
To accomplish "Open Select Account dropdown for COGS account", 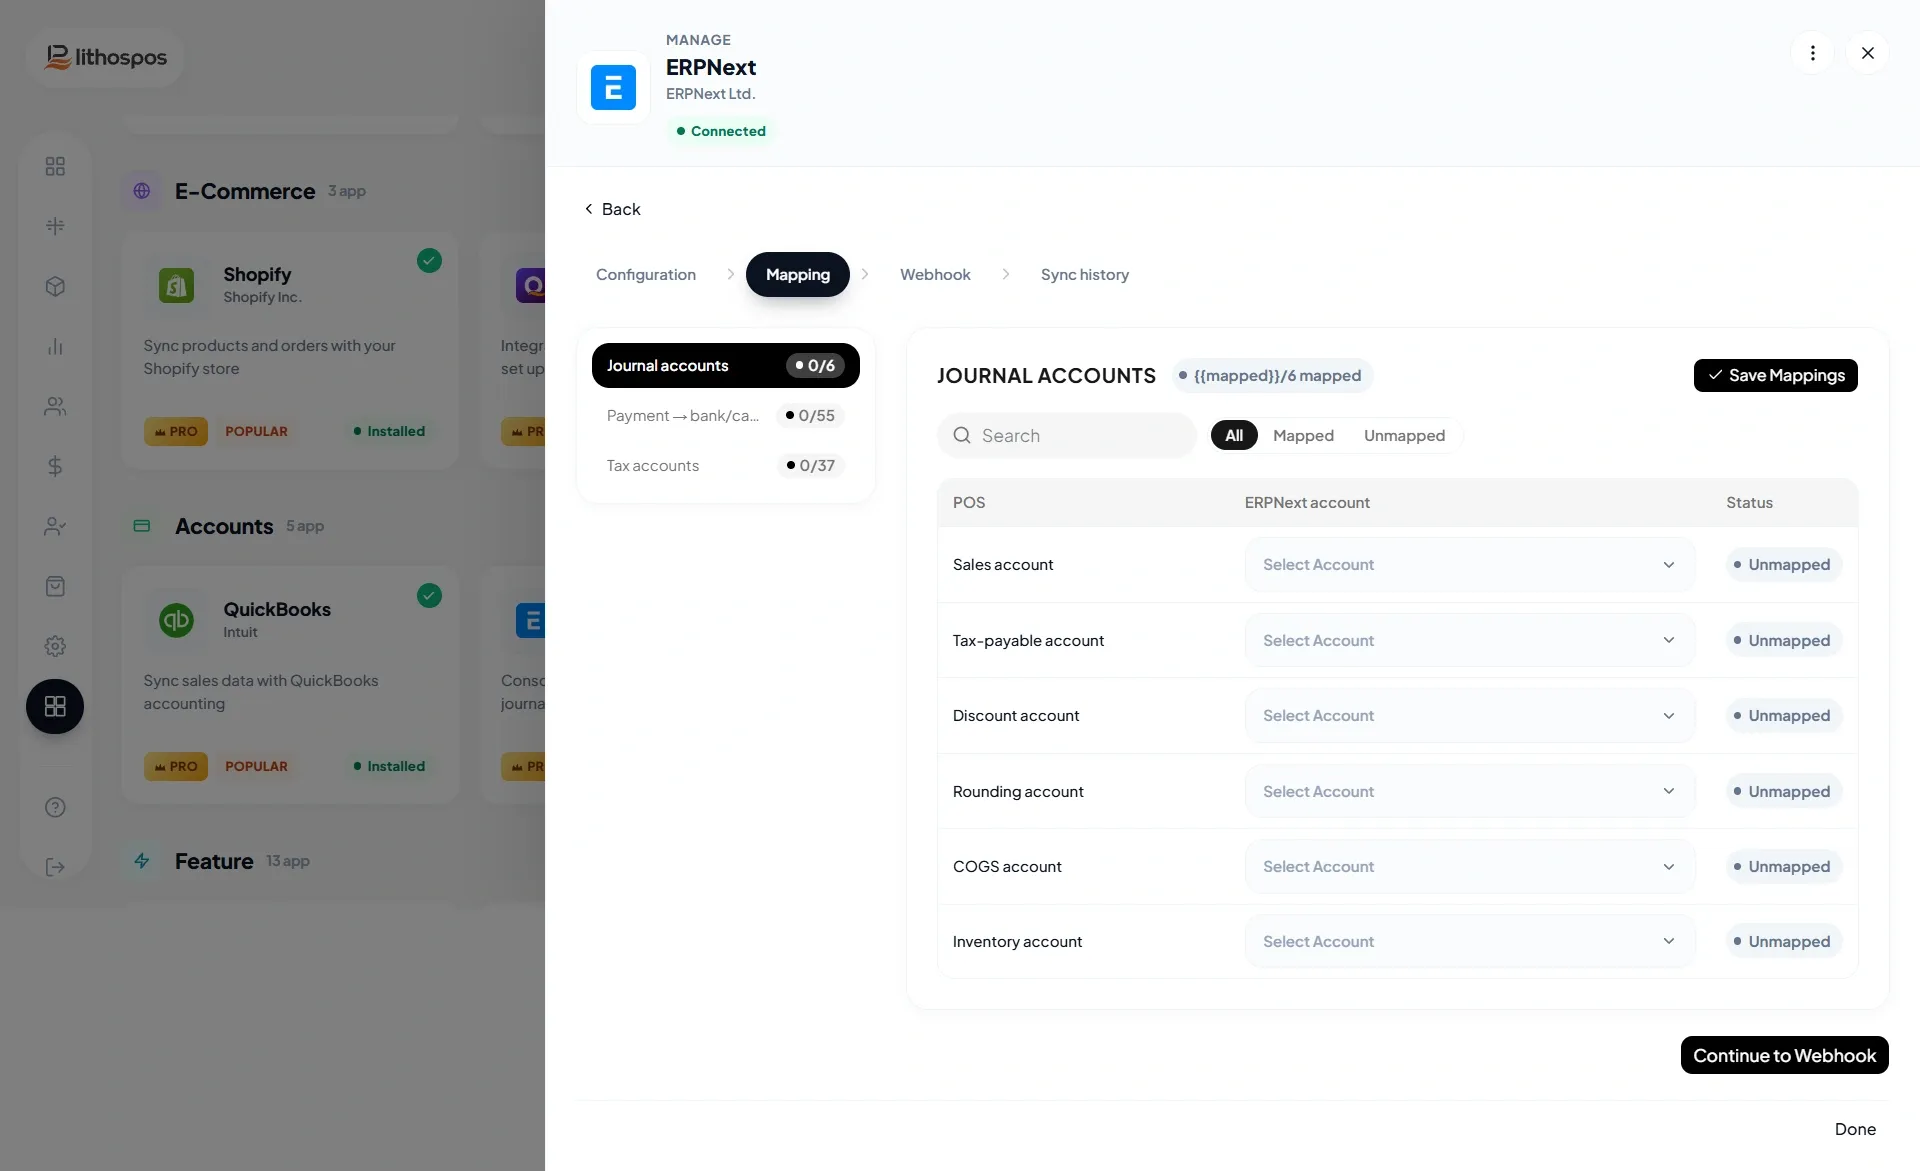I will click(x=1469, y=867).
